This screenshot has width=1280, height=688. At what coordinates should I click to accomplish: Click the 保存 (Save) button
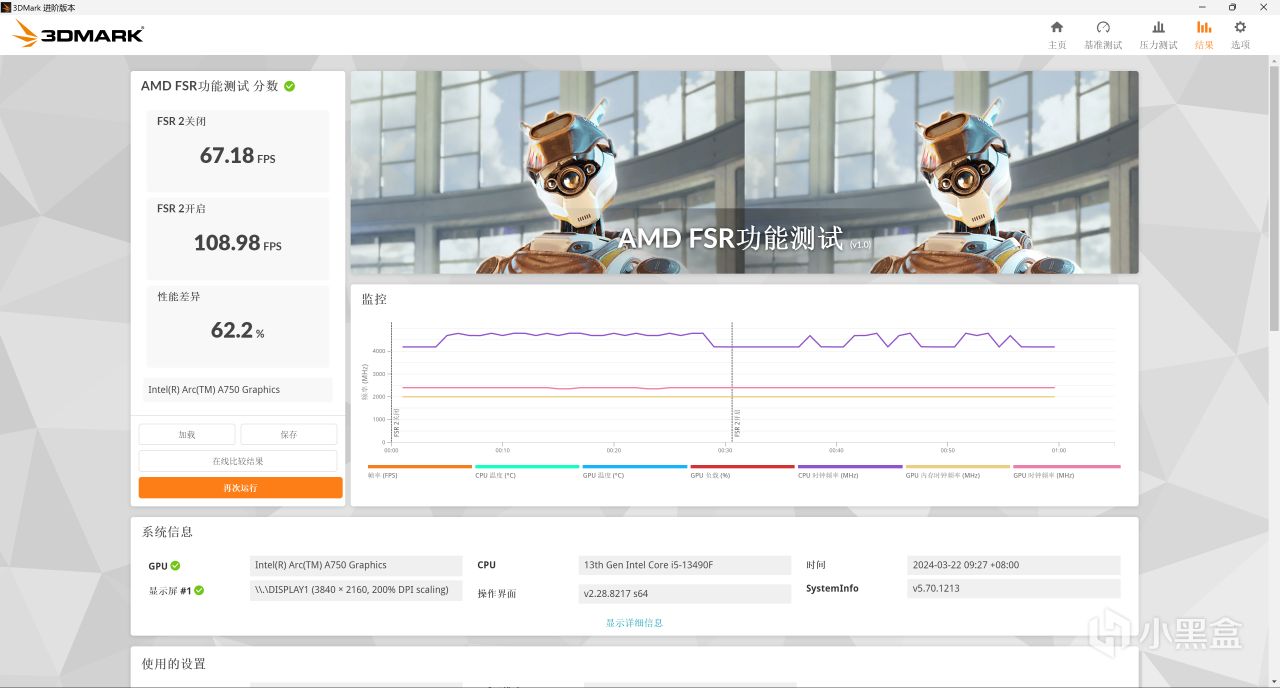(x=289, y=434)
